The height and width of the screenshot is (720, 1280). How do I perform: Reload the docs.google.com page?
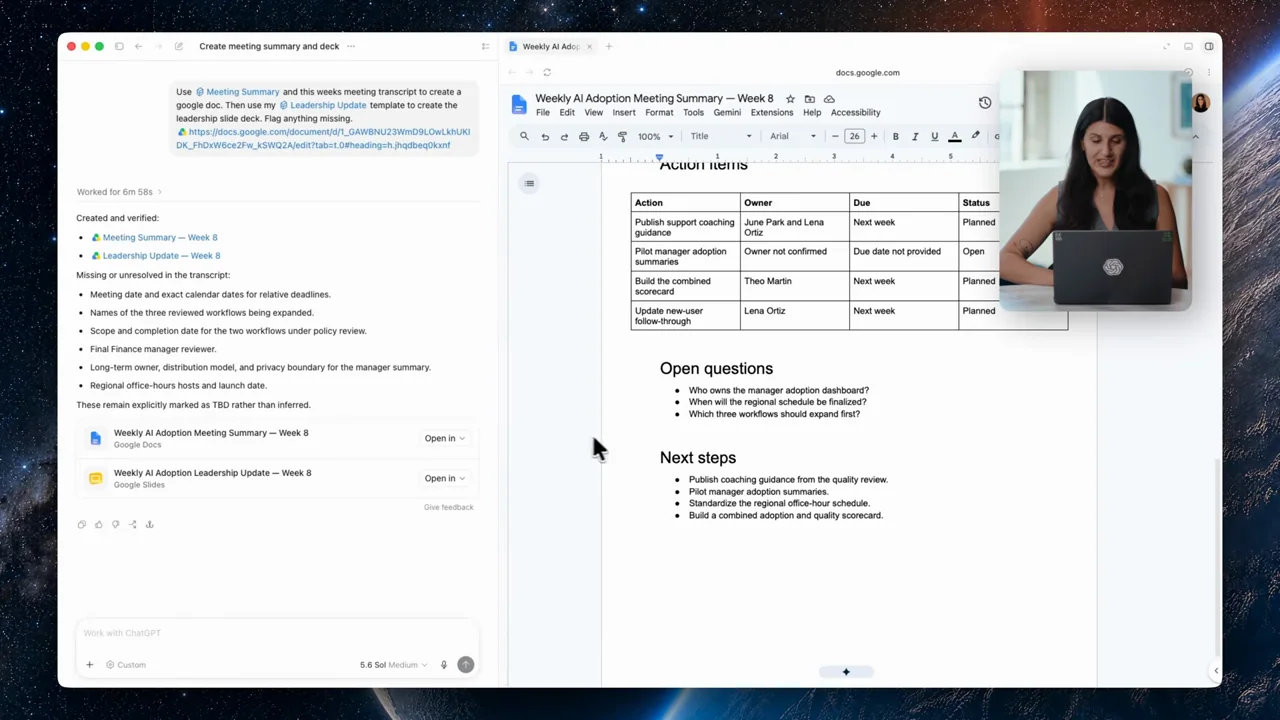(547, 72)
